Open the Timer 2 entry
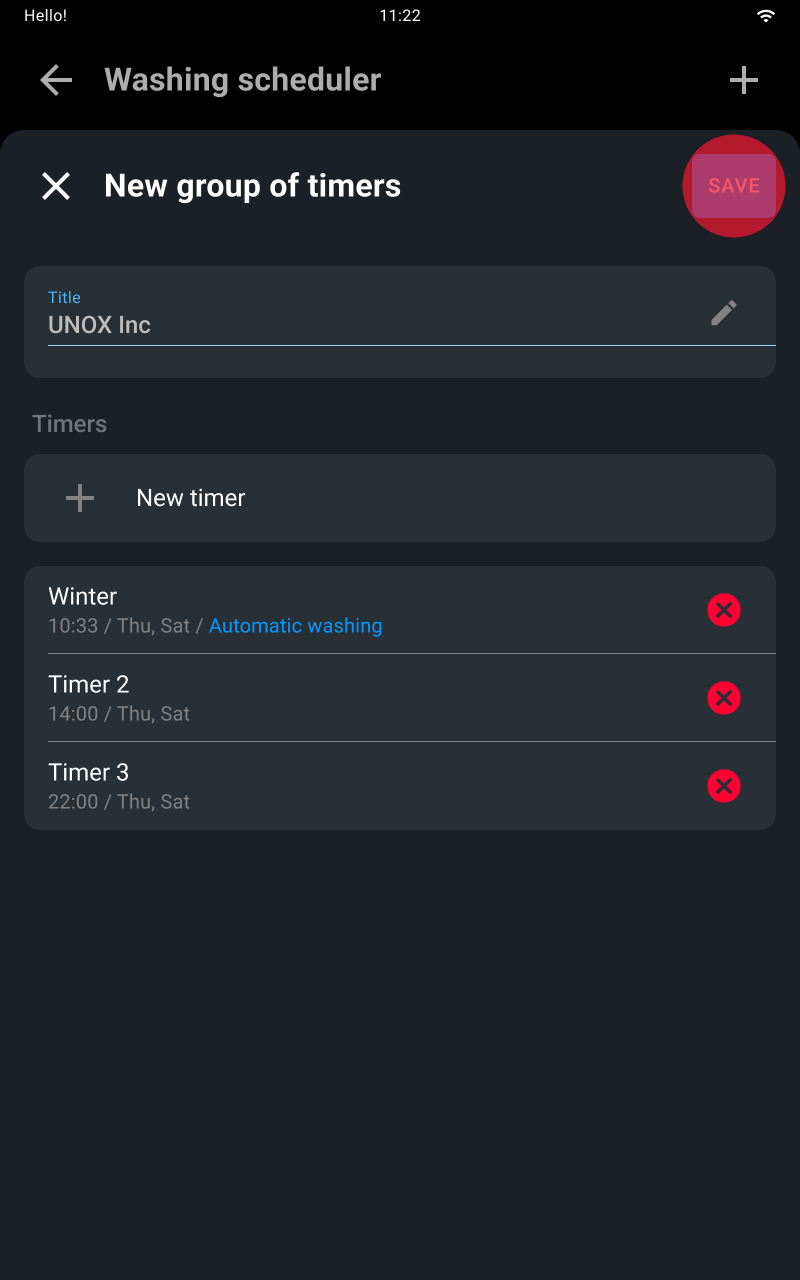Screen dimensions: 800x1280 (400, 698)
